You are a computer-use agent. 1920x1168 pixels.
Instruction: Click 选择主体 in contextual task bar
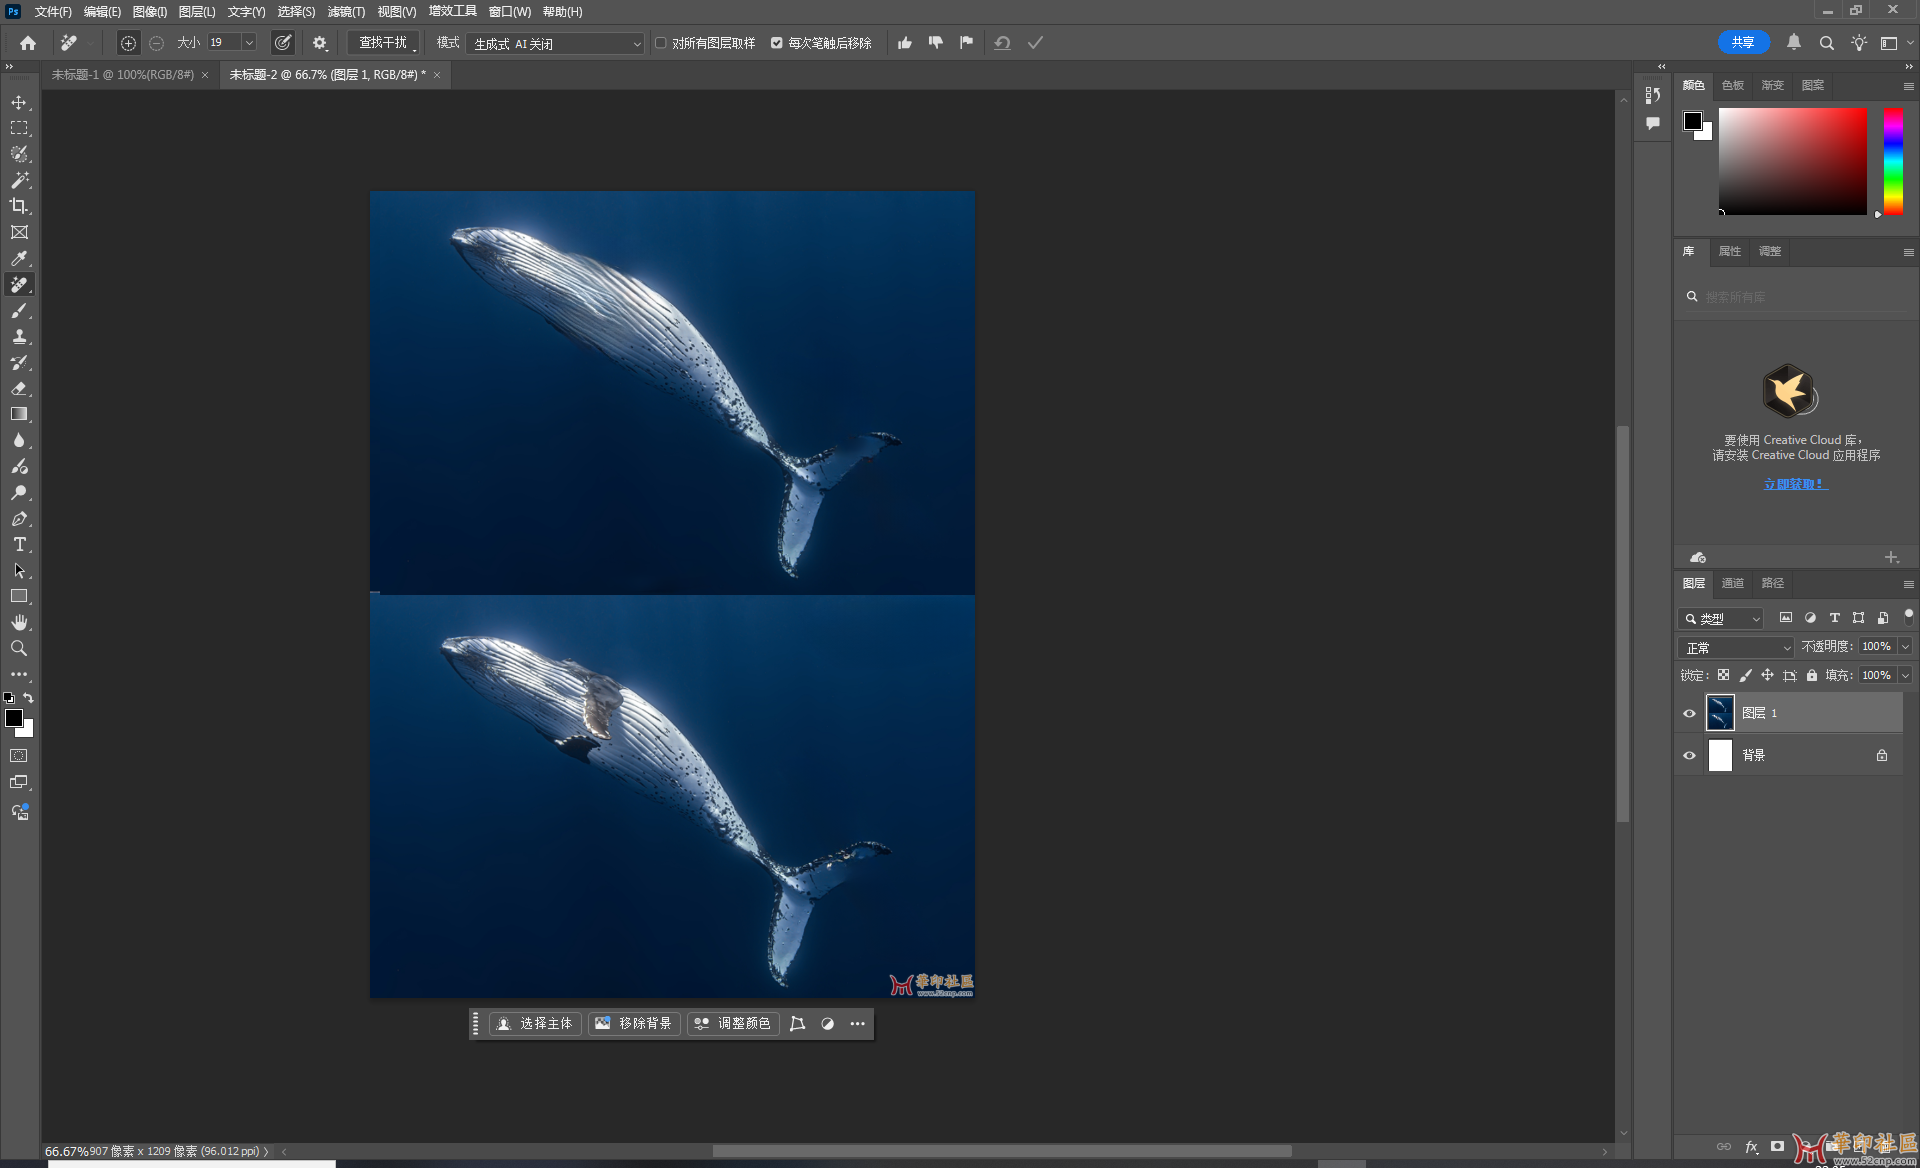(x=535, y=1023)
